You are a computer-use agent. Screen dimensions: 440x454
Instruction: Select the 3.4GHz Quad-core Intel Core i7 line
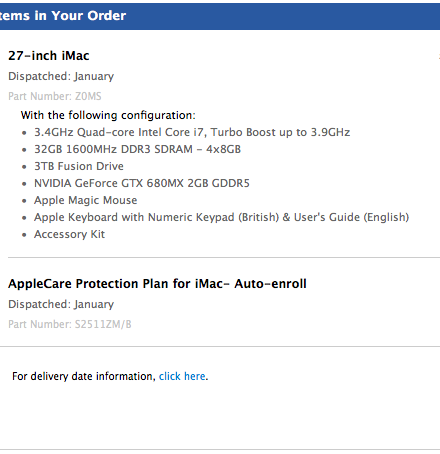[x=192, y=132]
